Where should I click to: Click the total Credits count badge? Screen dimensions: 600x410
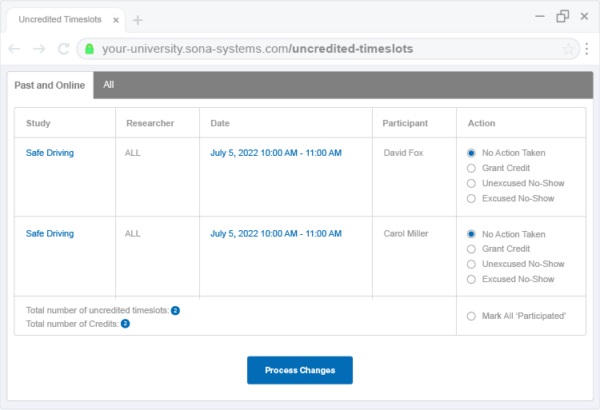tap(125, 324)
